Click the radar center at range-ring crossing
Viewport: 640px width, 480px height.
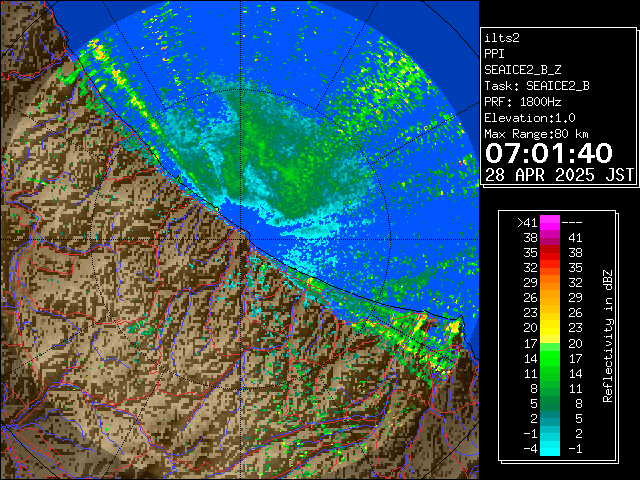point(241,240)
